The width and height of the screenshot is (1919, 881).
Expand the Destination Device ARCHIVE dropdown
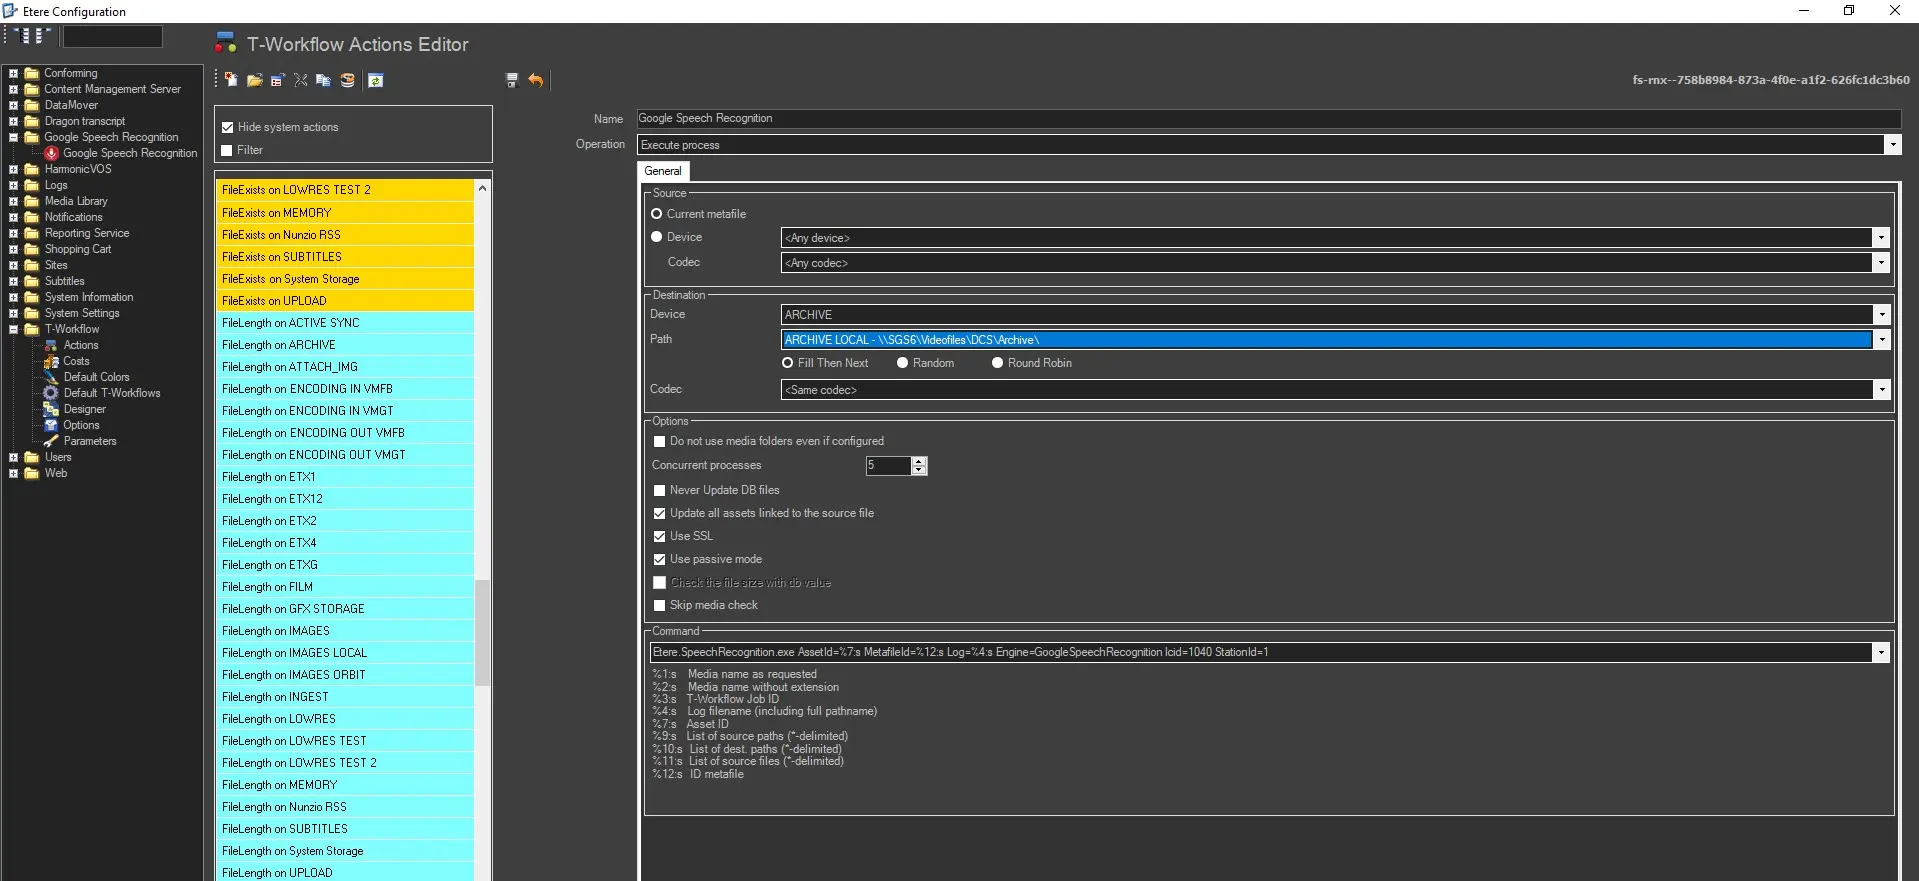tap(1881, 315)
